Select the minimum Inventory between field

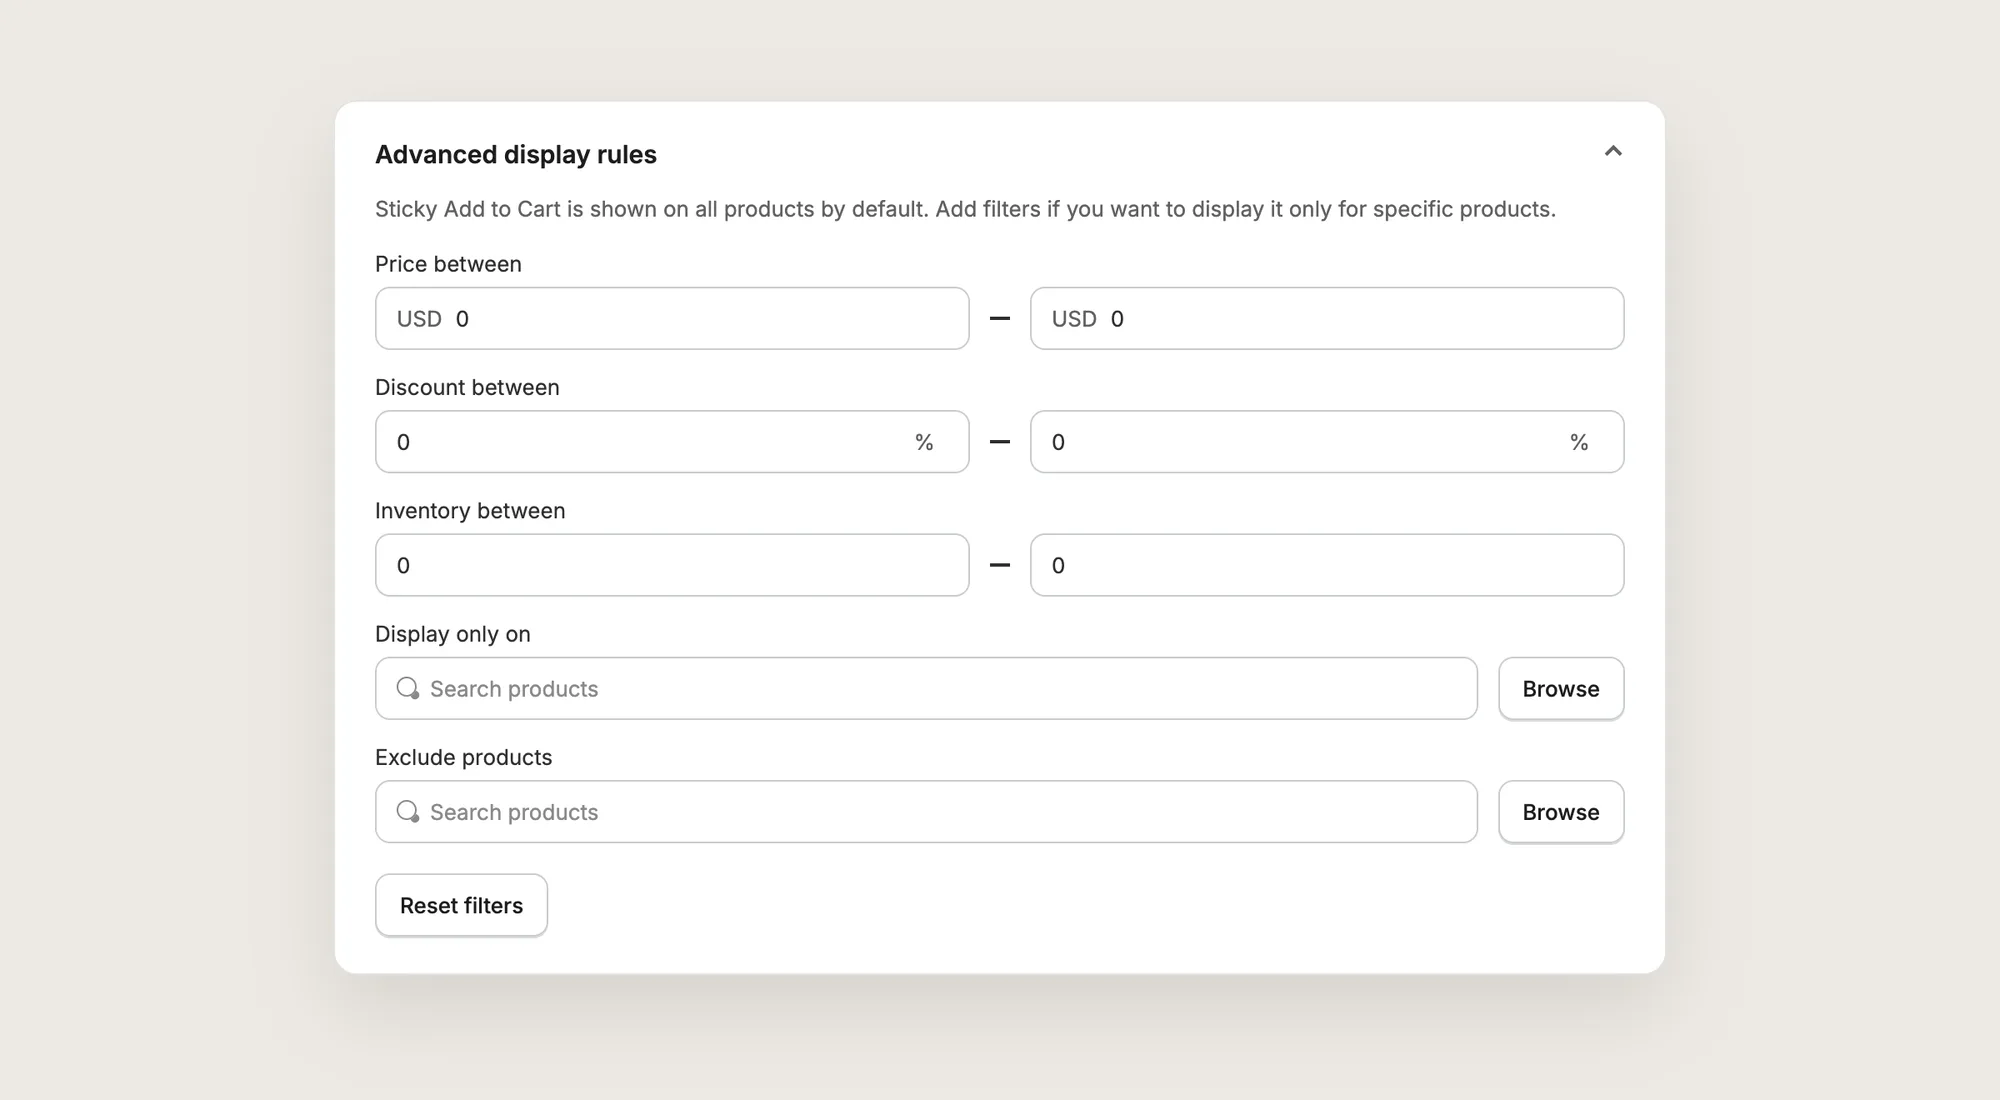[x=672, y=565]
